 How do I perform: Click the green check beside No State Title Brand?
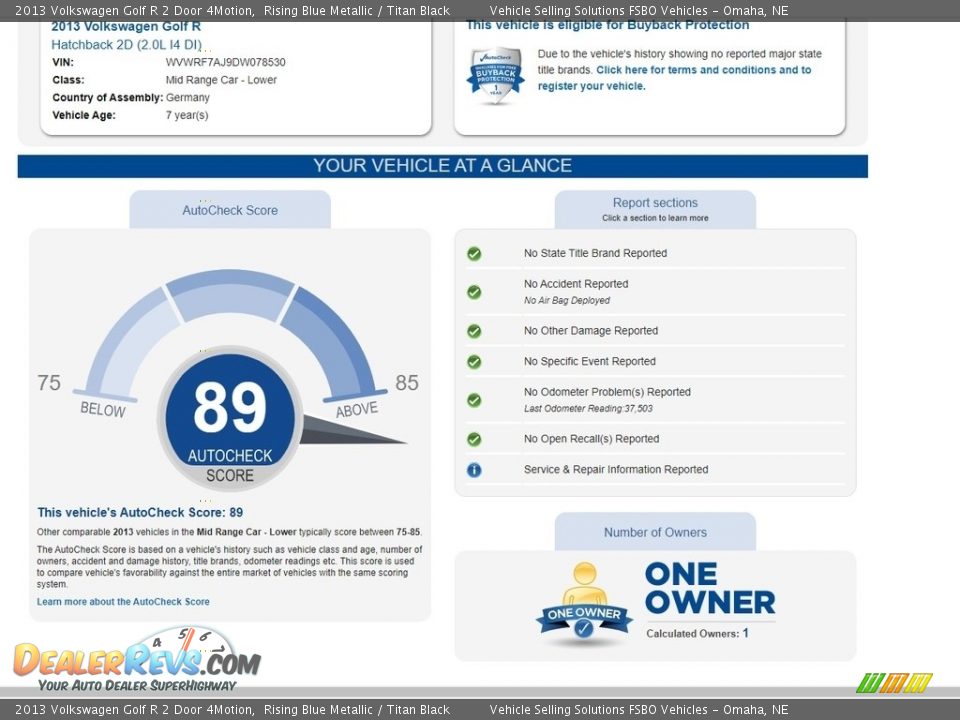coord(474,254)
